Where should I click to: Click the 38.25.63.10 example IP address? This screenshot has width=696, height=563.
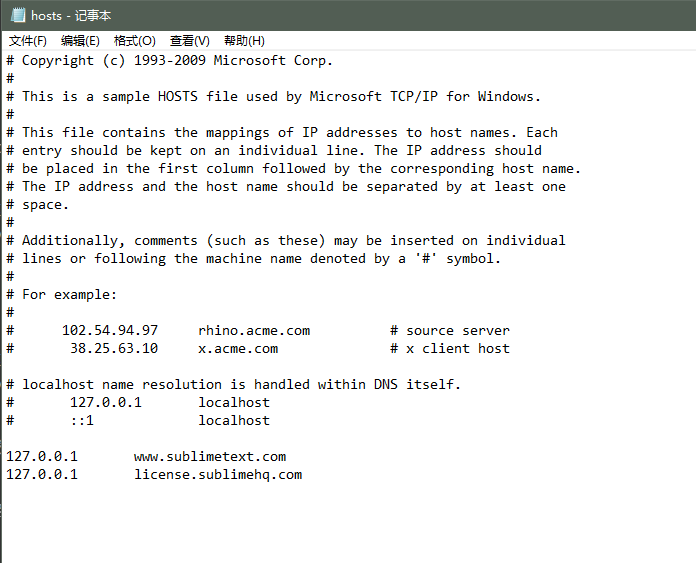[114, 349]
